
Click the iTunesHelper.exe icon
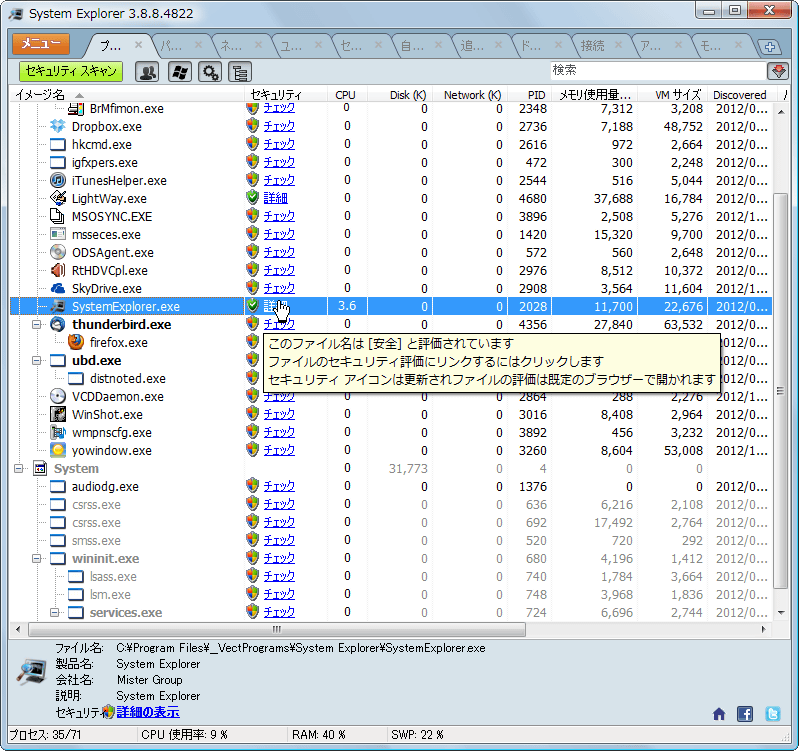(x=58, y=180)
